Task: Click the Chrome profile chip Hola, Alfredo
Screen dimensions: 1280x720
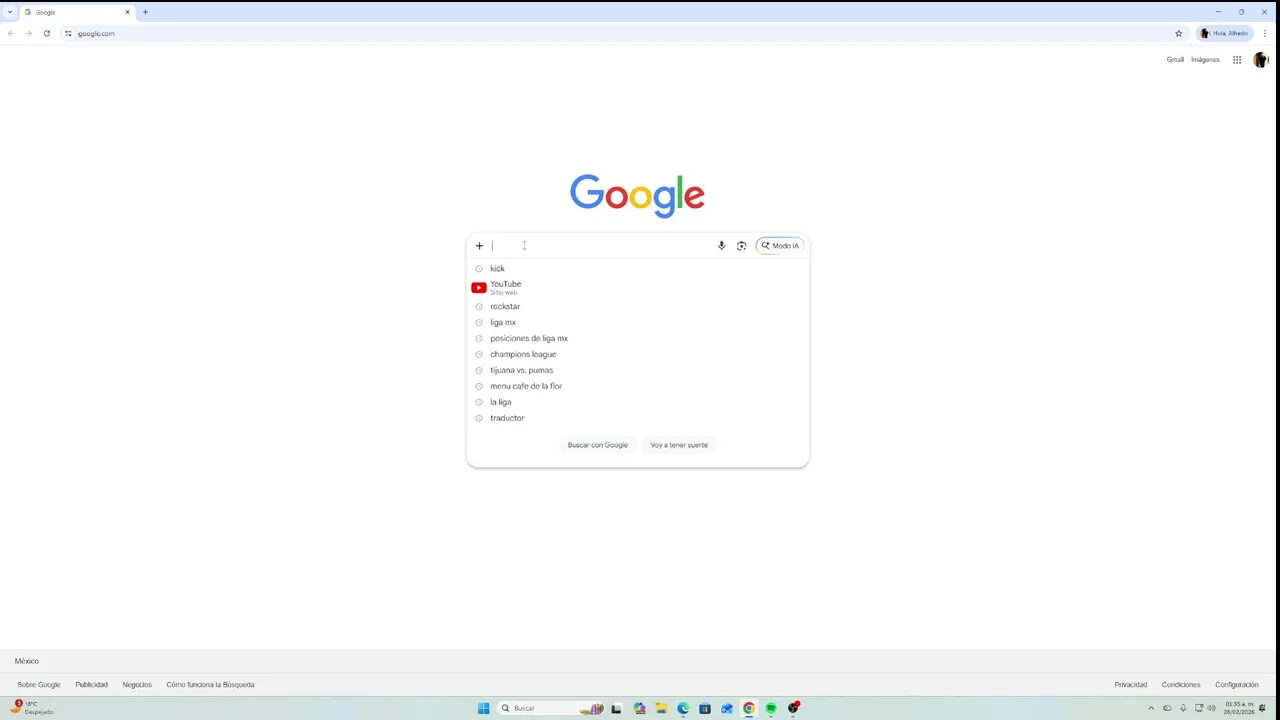Action: [x=1224, y=33]
